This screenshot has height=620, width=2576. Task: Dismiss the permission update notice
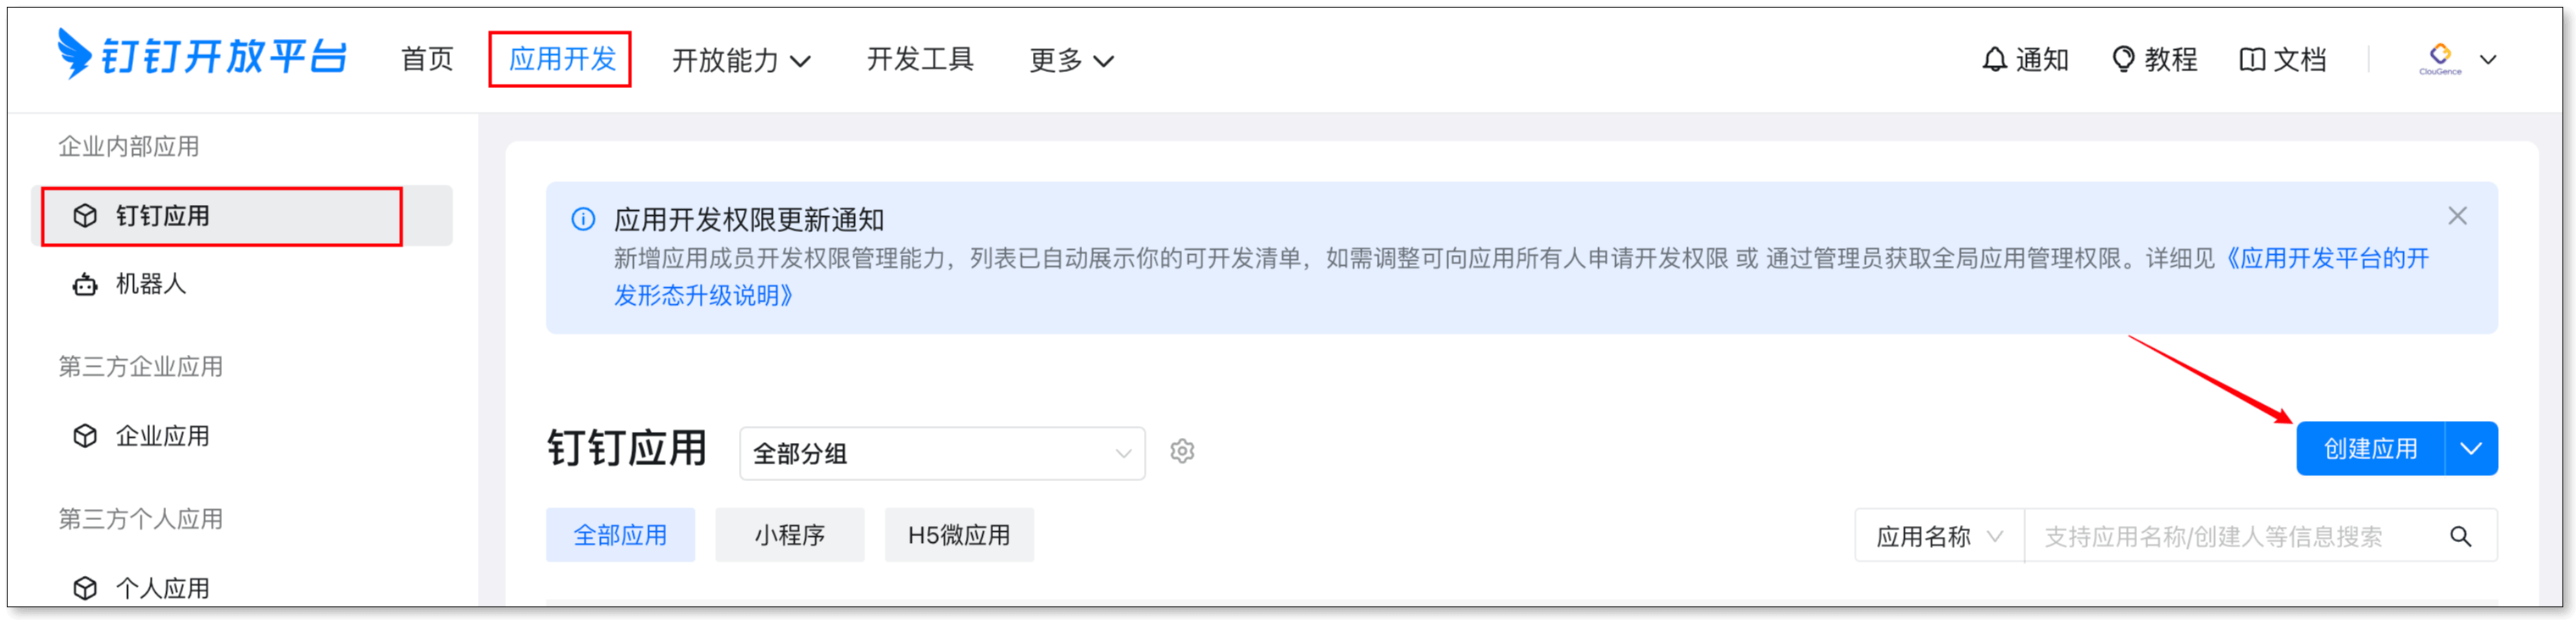coord(2457,216)
